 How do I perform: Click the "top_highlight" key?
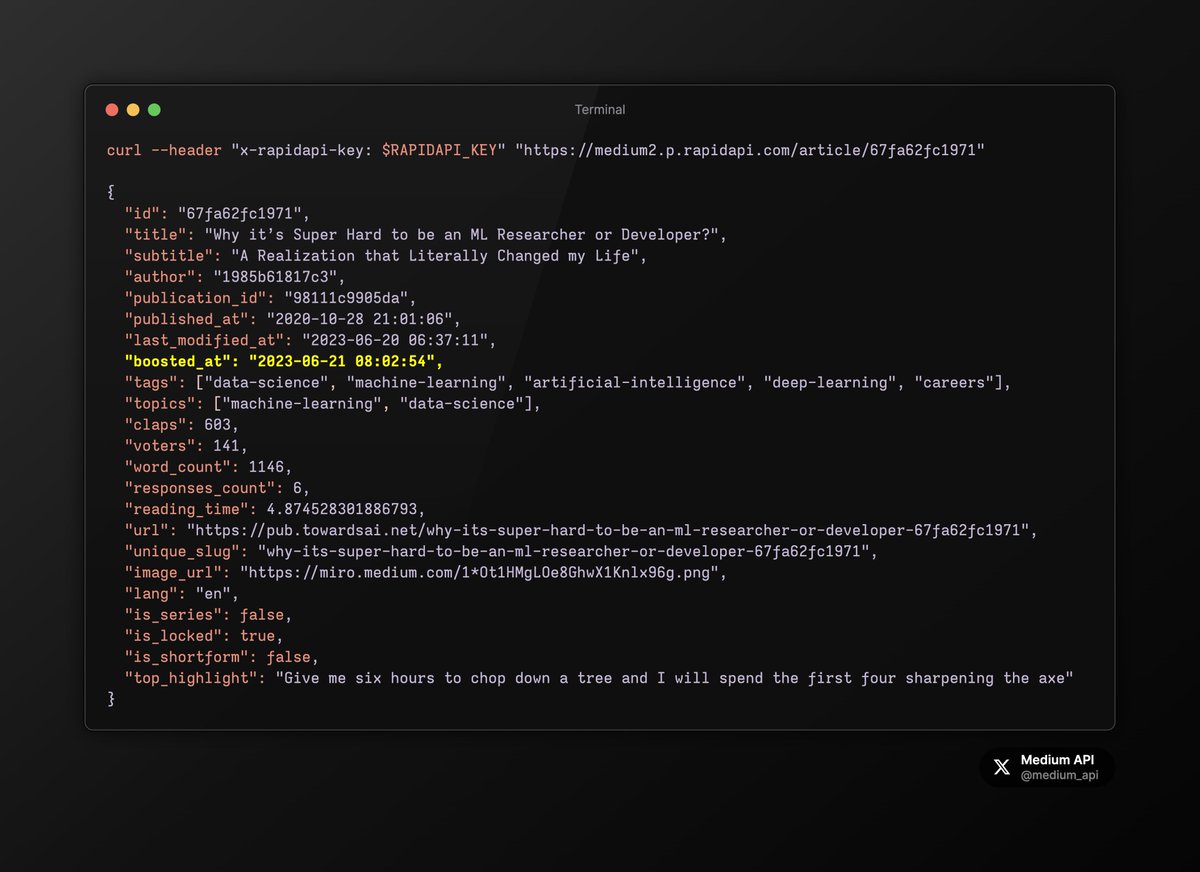click(191, 678)
